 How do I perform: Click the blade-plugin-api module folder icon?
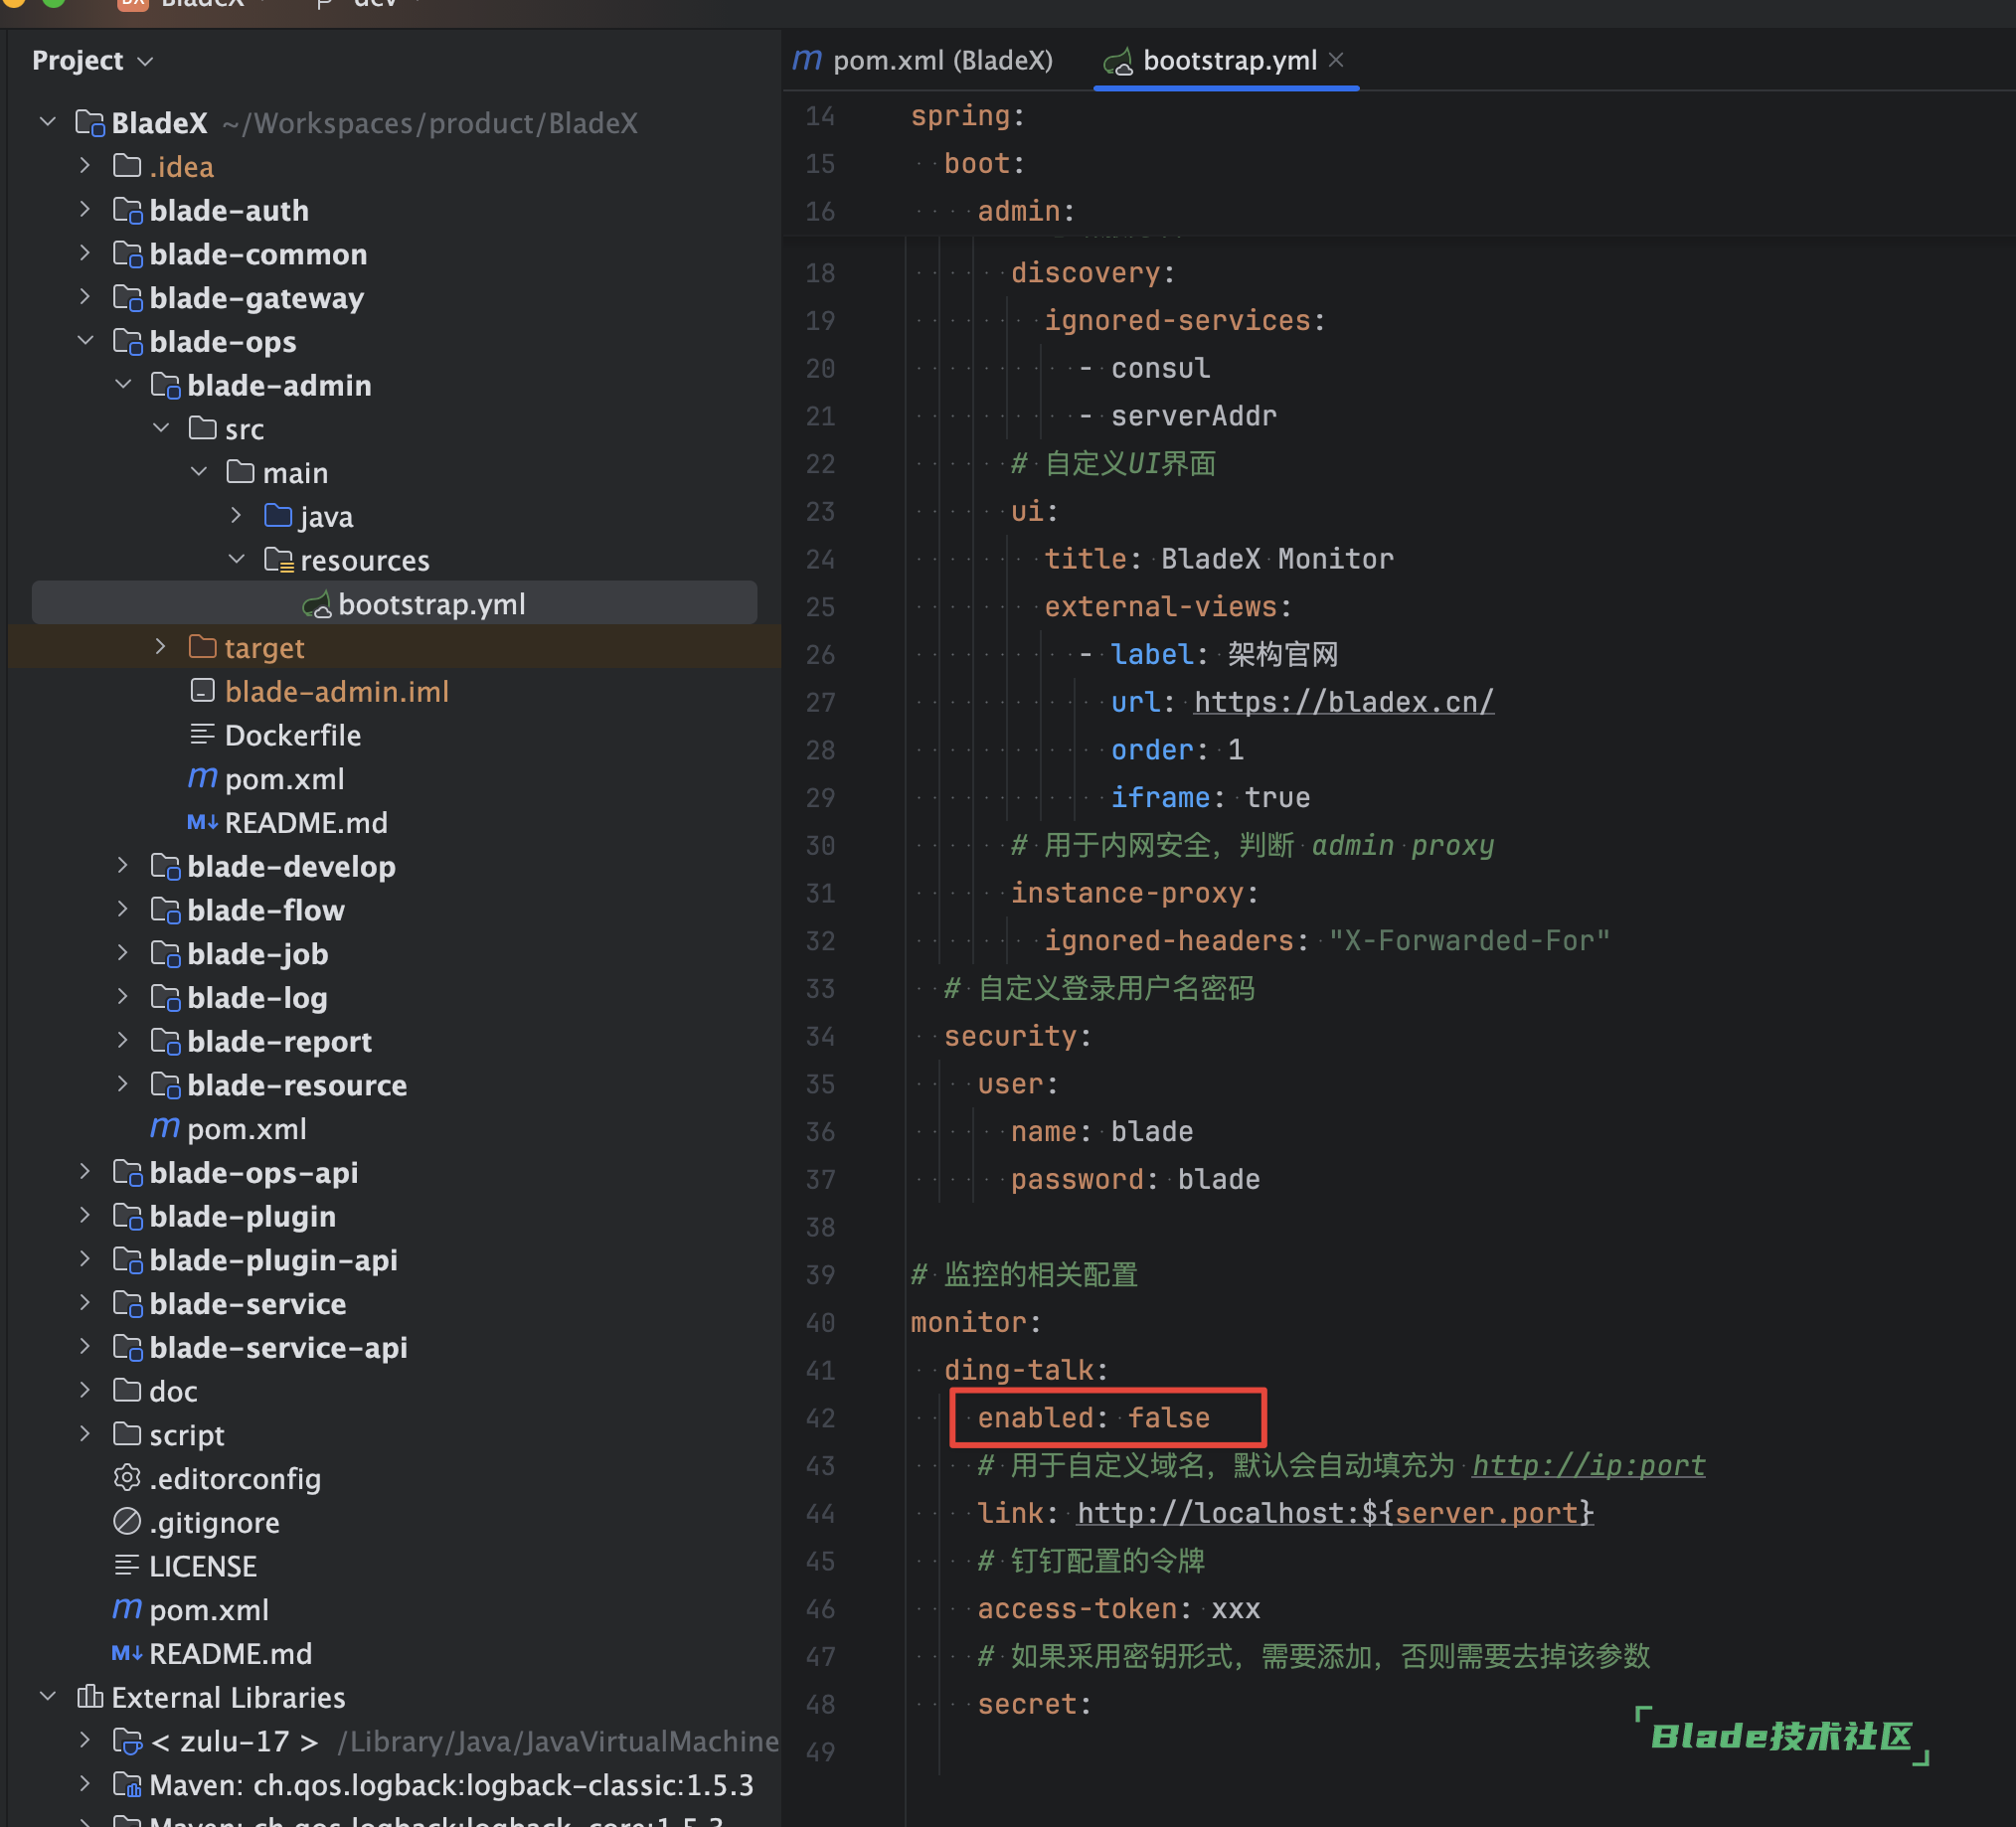(127, 1260)
